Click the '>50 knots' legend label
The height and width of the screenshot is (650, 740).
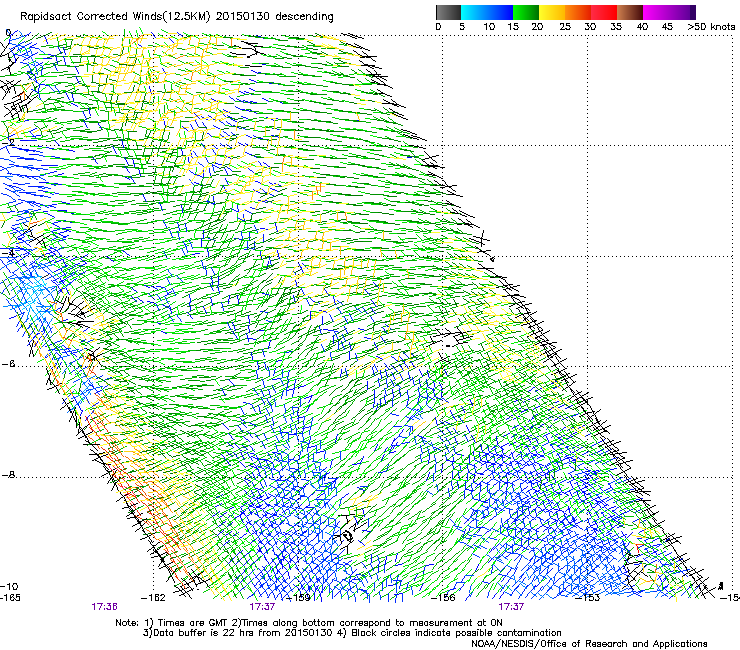pyautogui.click(x=711, y=26)
